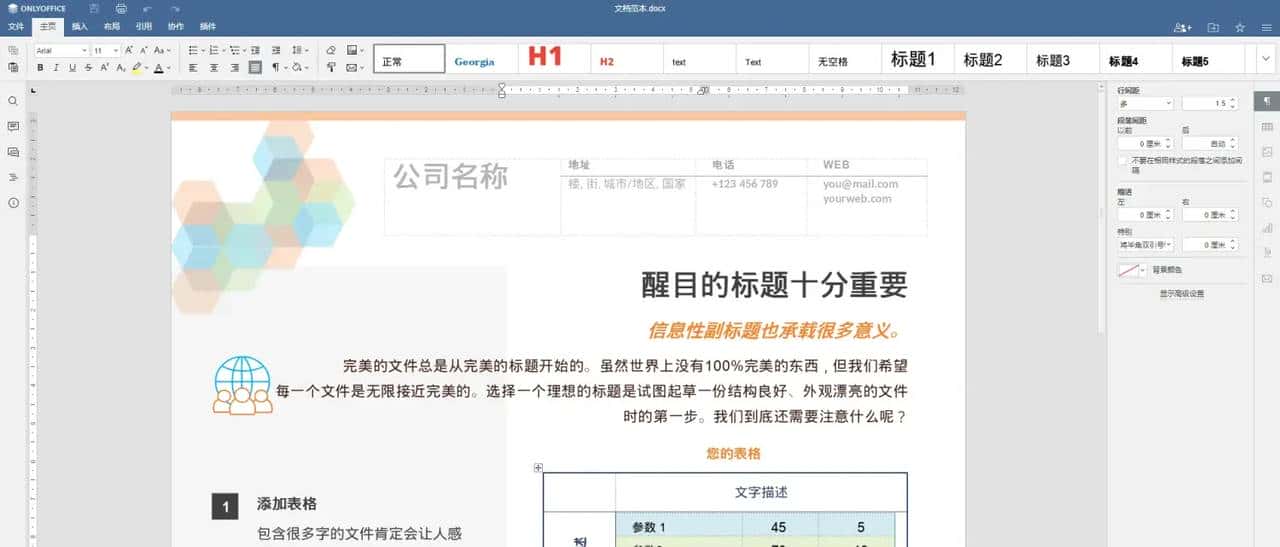Clear style with eraser icon
1280x547 pixels.
click(331, 50)
